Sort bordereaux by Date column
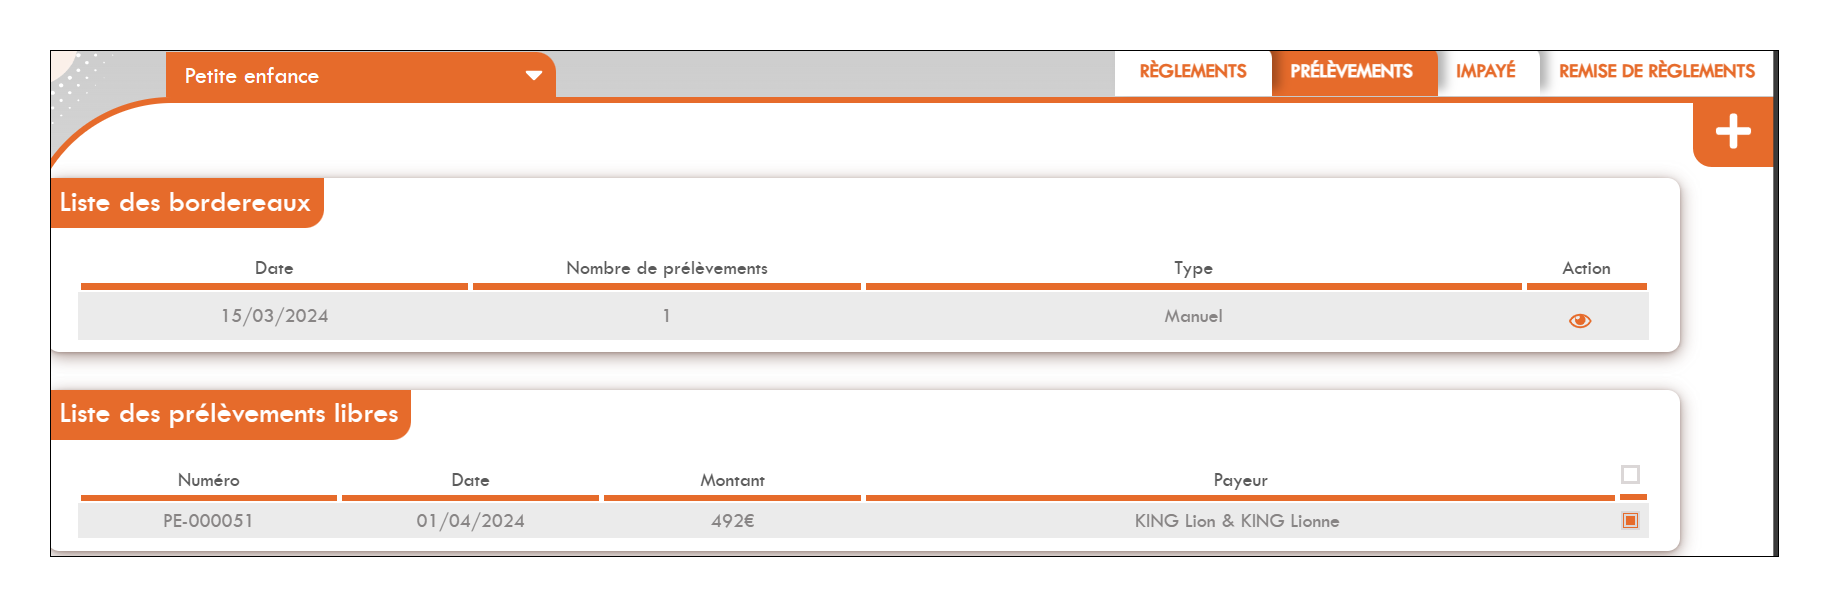 click(x=274, y=268)
